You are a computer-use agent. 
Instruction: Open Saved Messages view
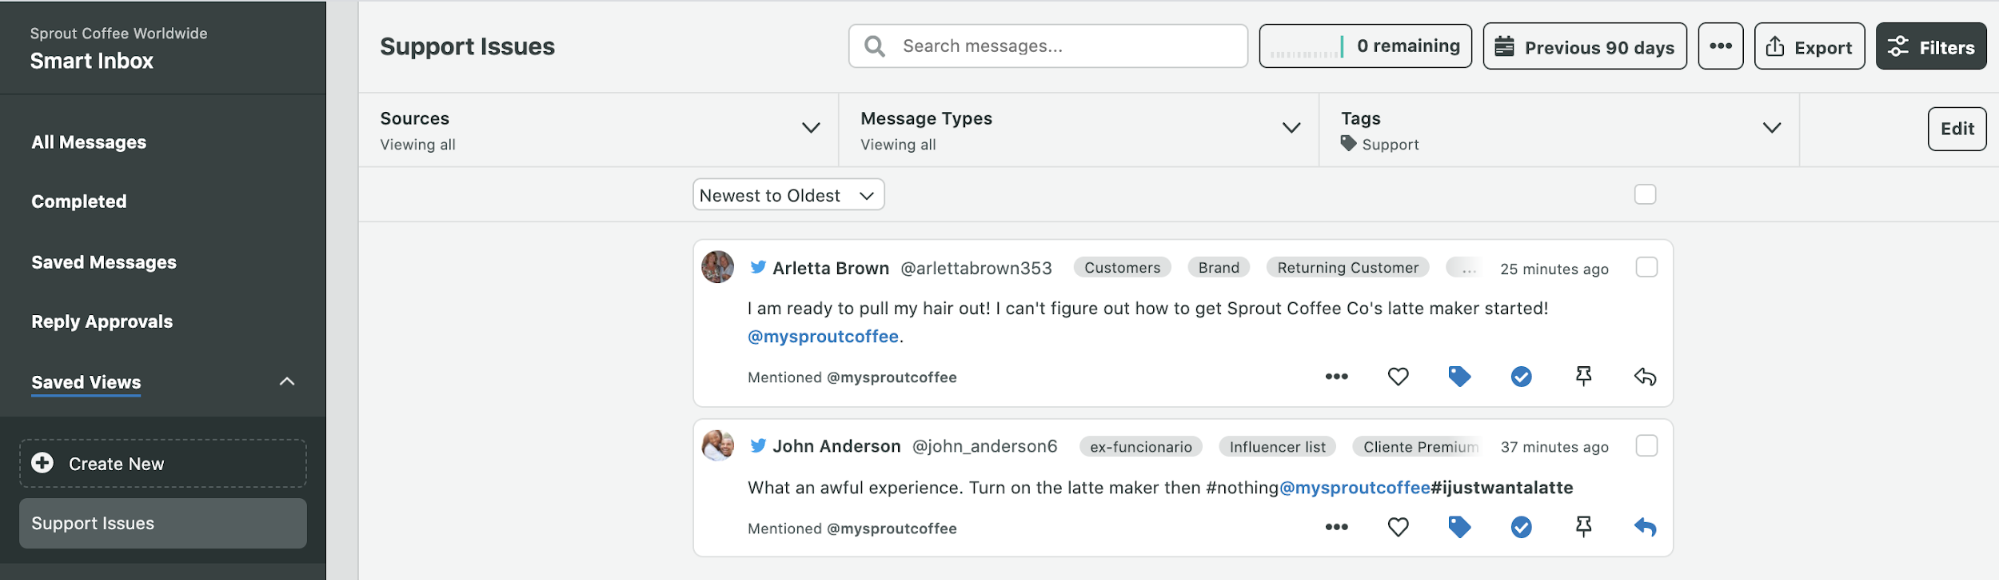click(x=104, y=262)
